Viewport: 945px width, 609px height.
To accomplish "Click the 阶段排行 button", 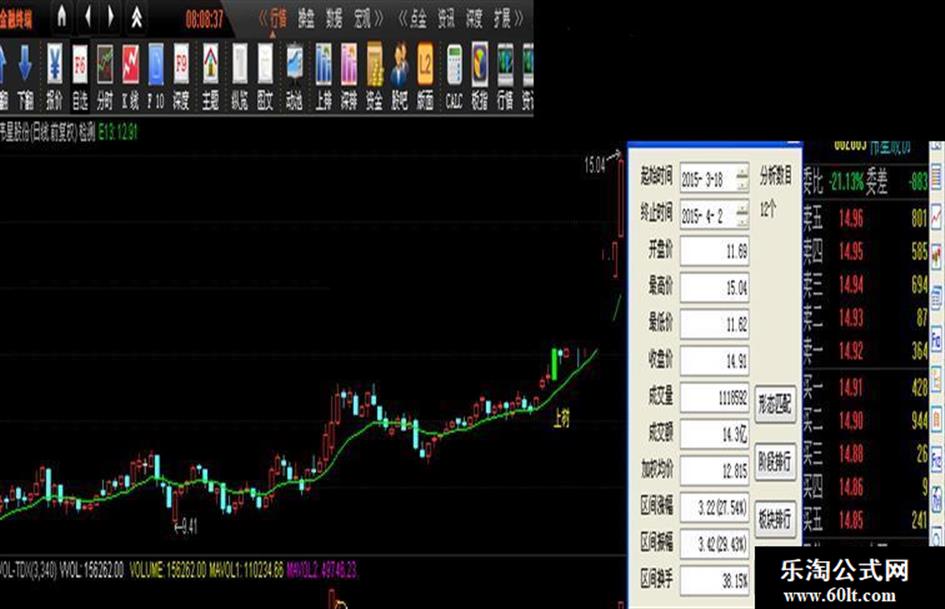I will pos(775,462).
